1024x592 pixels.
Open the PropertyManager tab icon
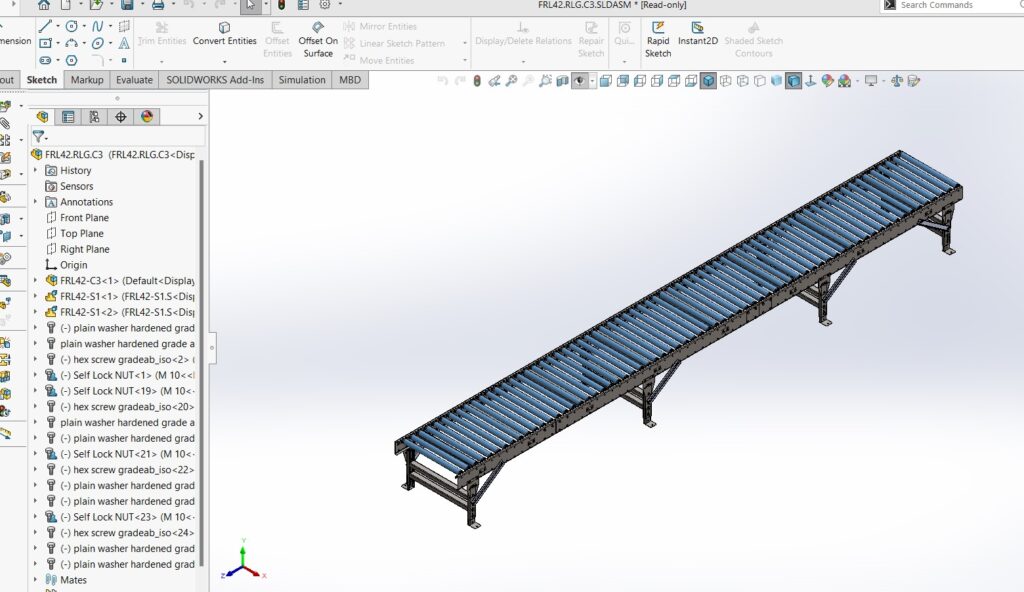(68, 117)
